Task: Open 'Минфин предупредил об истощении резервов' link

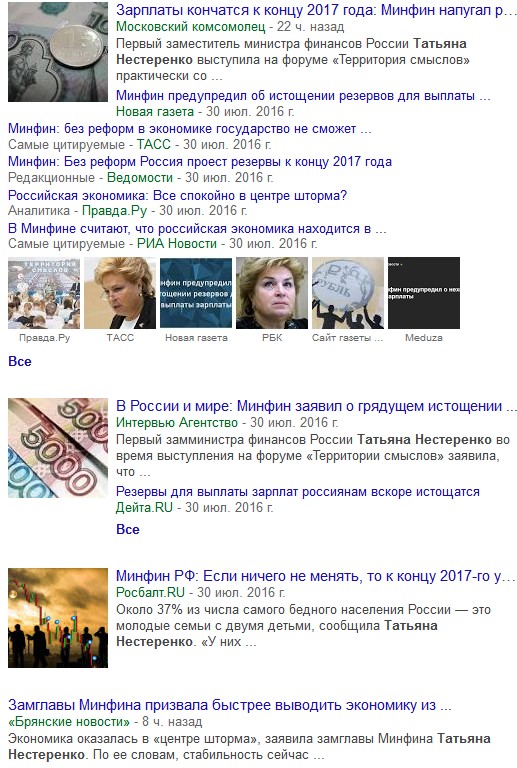Action: [x=303, y=96]
